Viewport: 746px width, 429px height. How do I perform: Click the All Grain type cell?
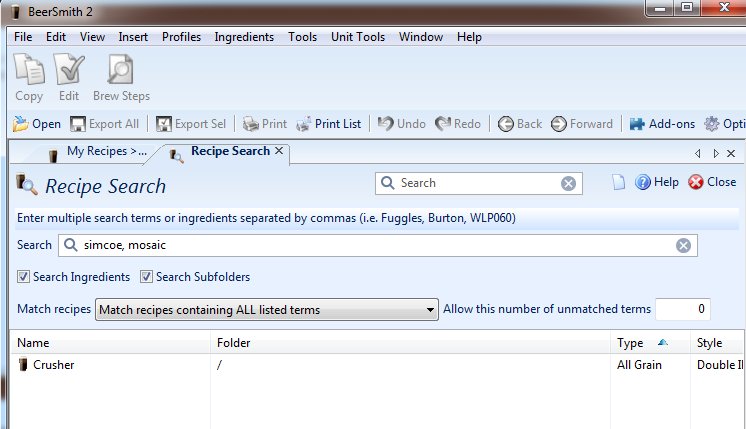[x=639, y=365]
